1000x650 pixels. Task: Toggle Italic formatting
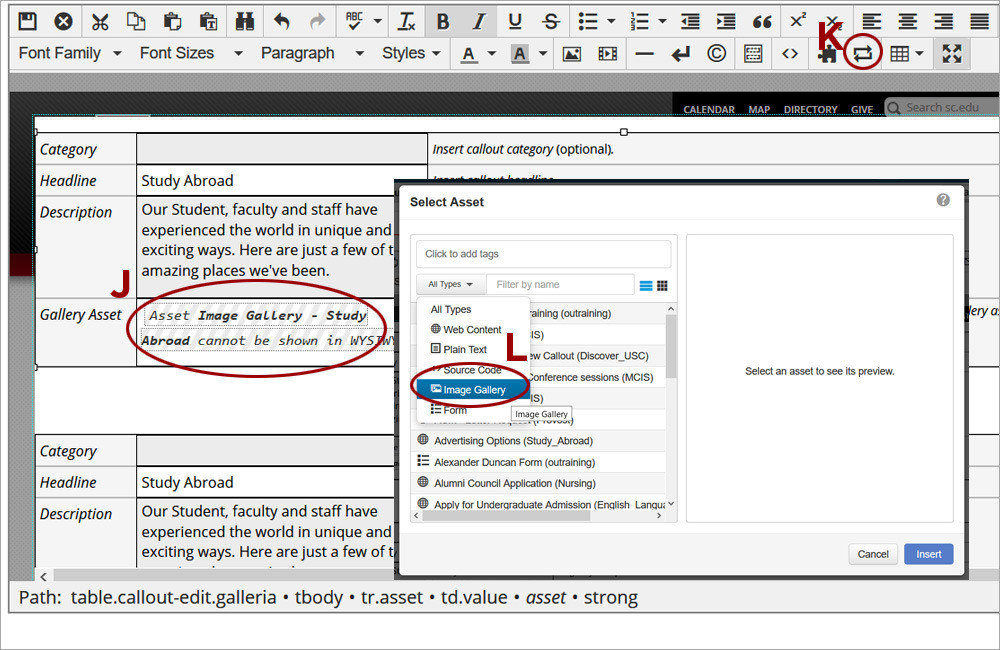pyautogui.click(x=479, y=22)
